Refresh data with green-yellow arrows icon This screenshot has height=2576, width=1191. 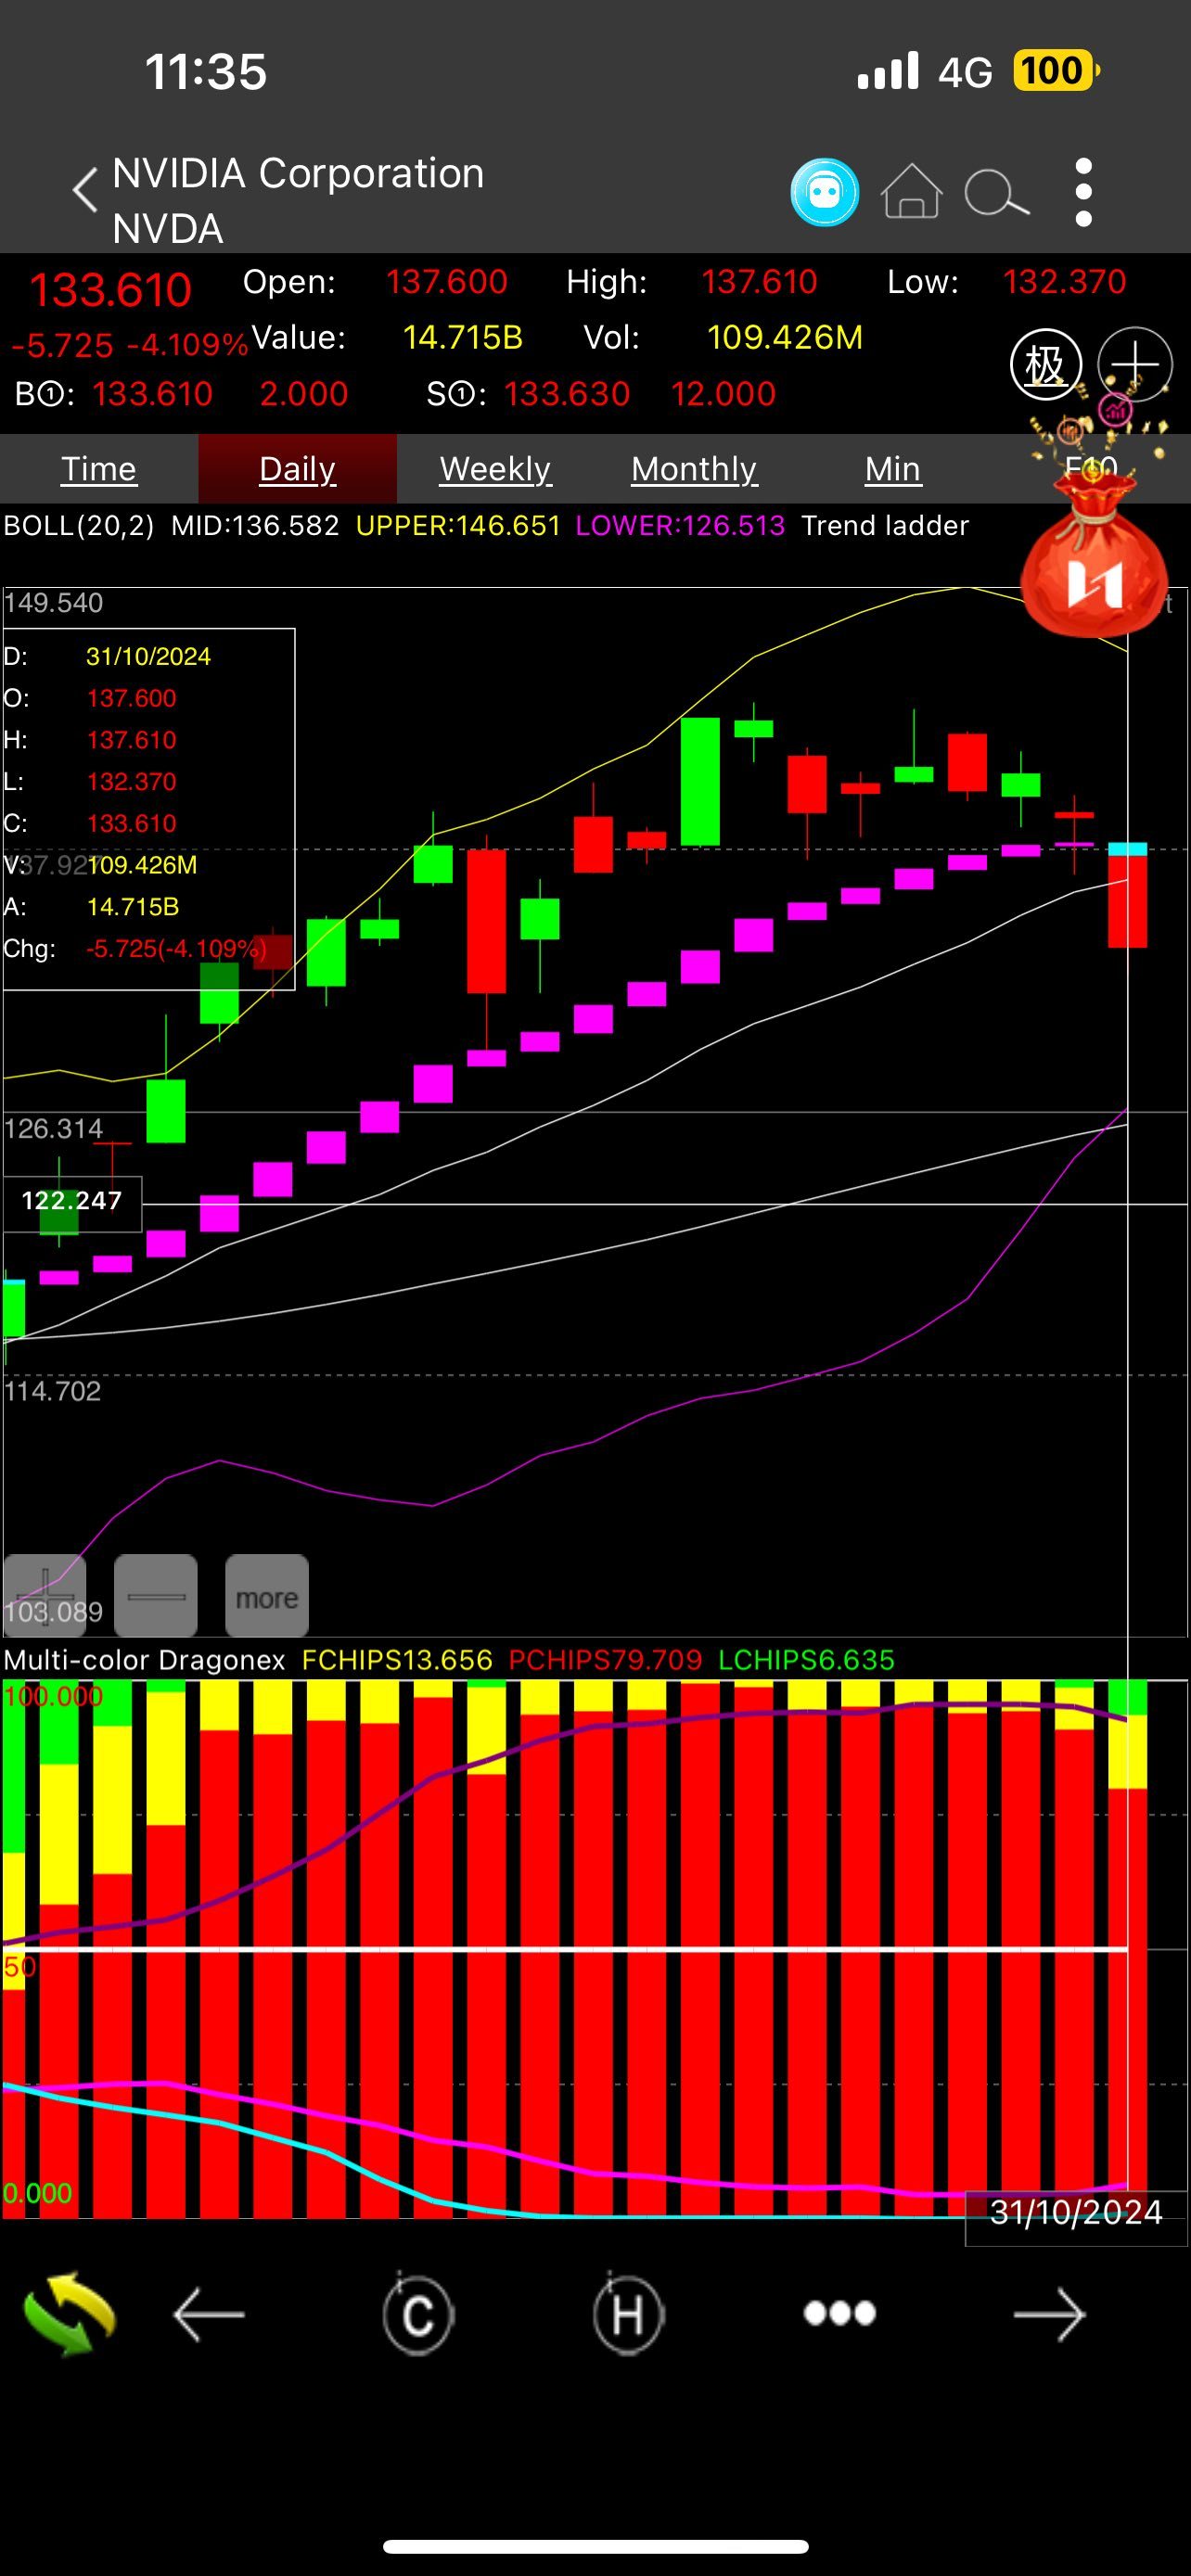click(x=69, y=2314)
